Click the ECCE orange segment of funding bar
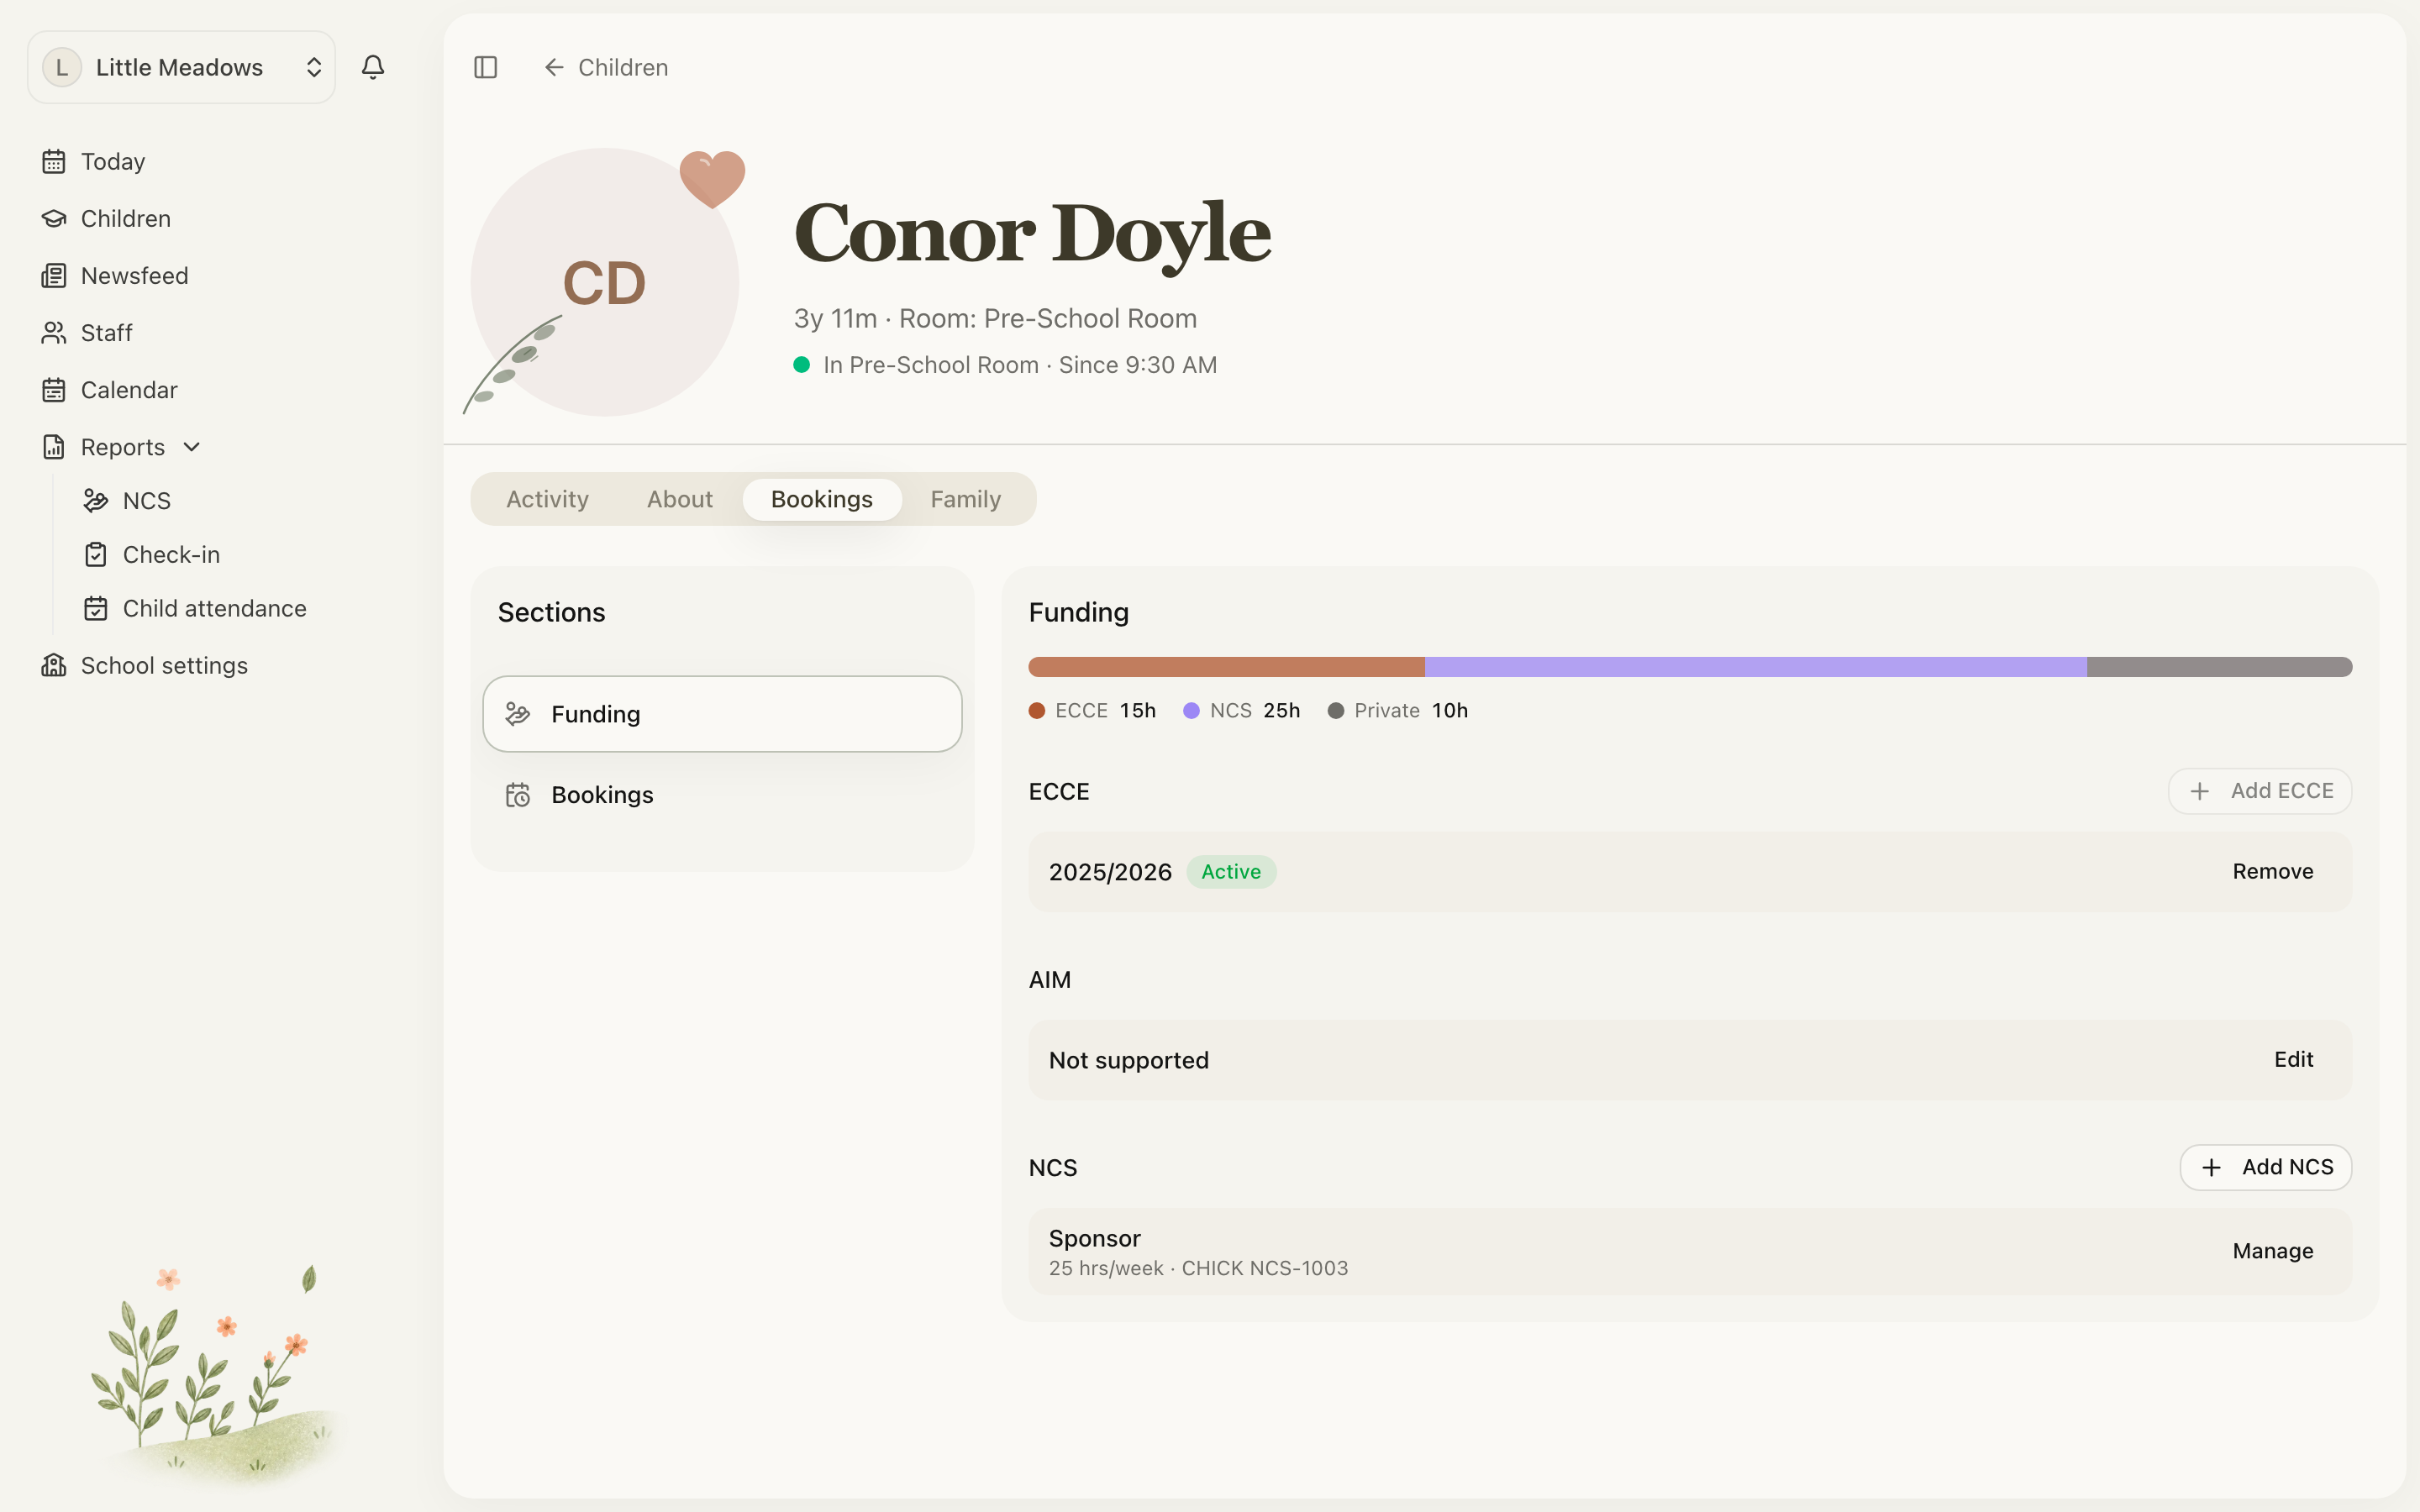The width and height of the screenshot is (2420, 1512). (x=1226, y=667)
